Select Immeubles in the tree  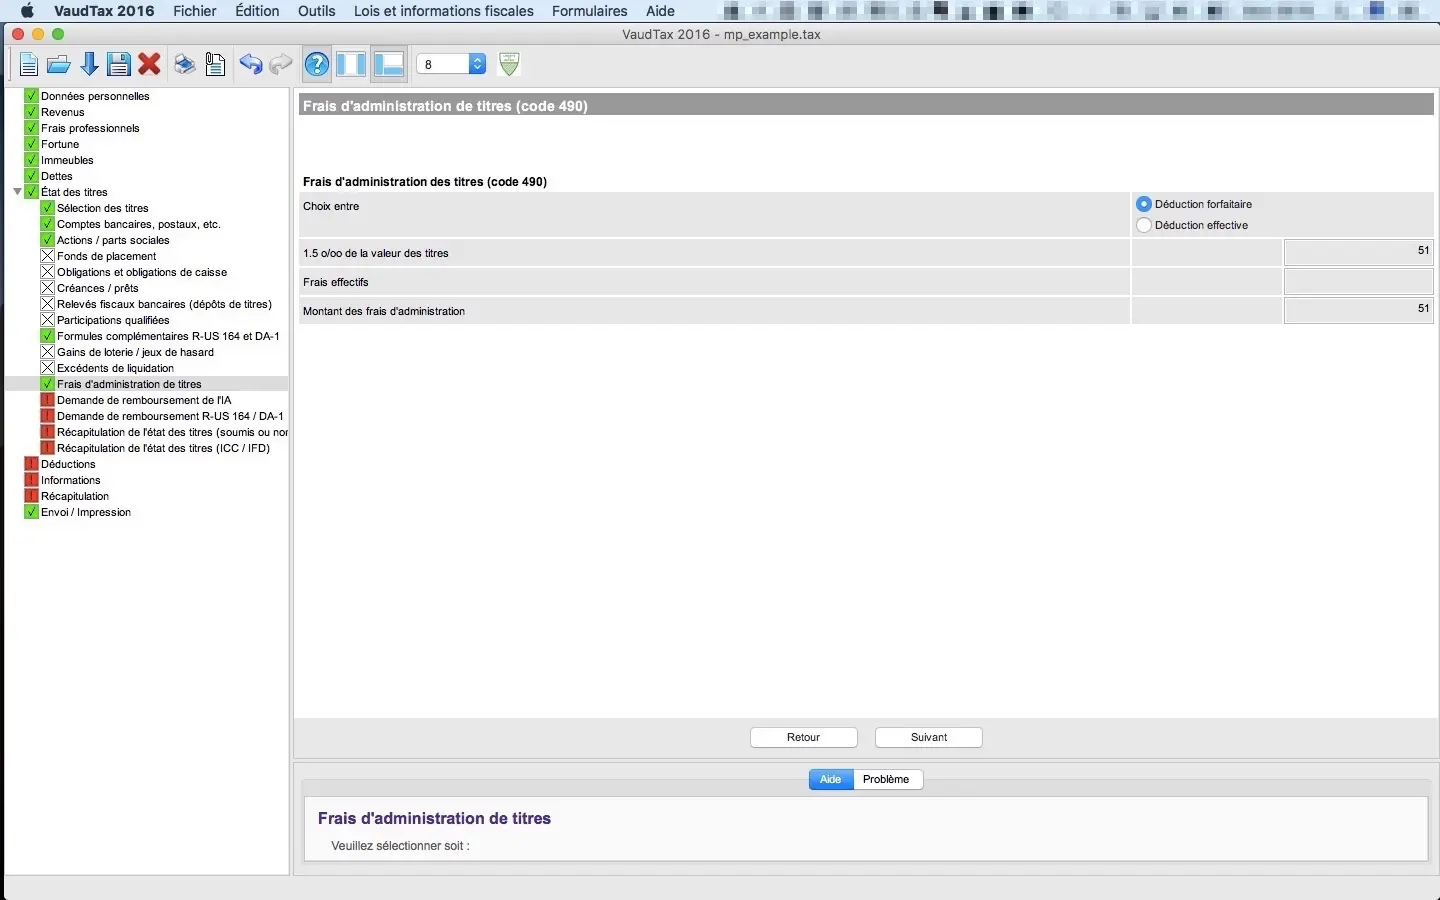click(x=67, y=160)
